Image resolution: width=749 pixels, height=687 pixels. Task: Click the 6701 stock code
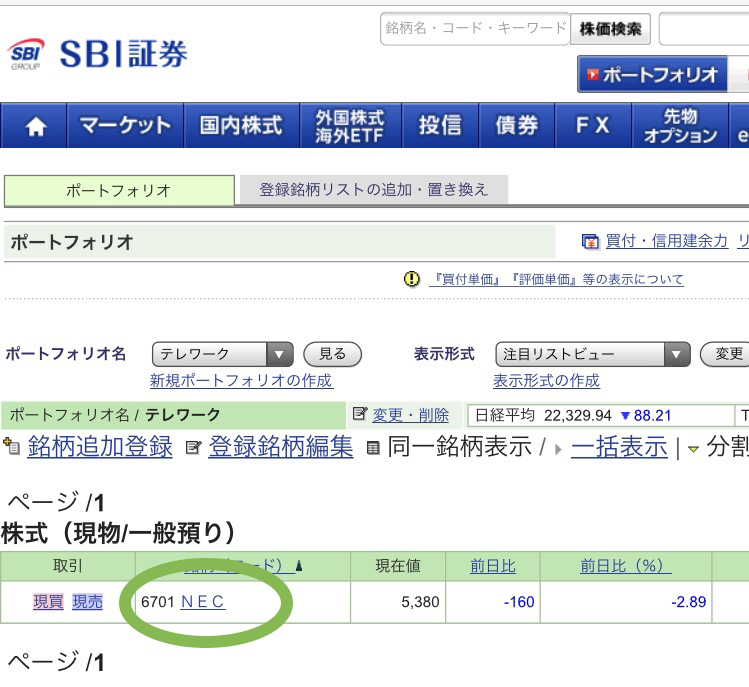point(158,602)
